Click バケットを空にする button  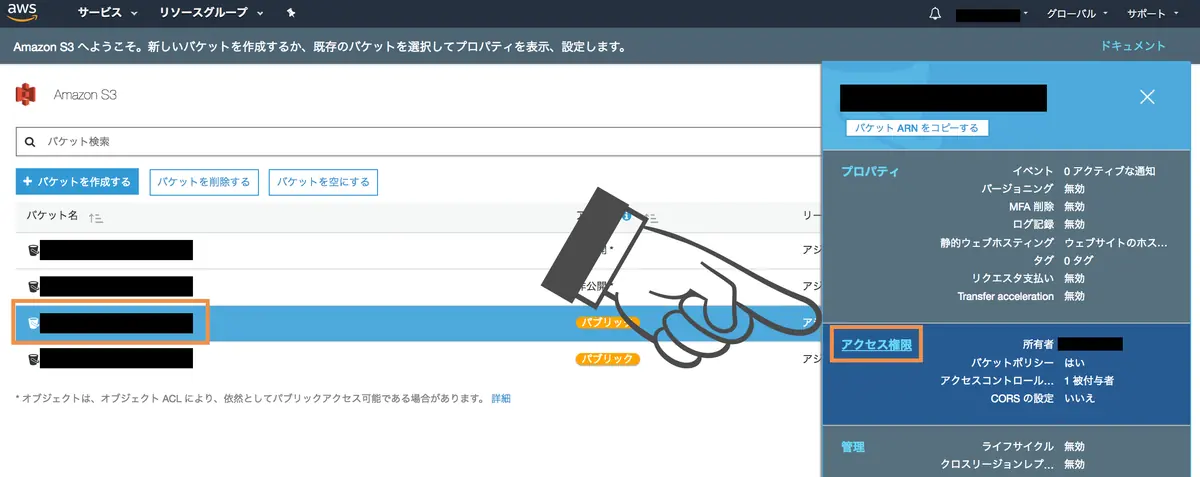(323, 182)
